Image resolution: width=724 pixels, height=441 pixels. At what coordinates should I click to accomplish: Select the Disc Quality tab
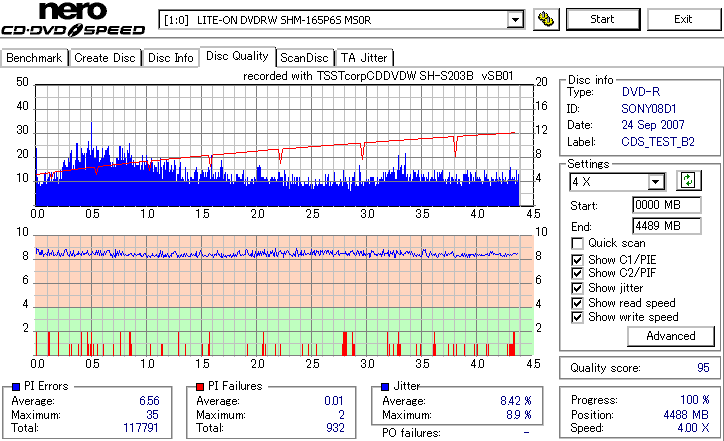click(x=237, y=56)
